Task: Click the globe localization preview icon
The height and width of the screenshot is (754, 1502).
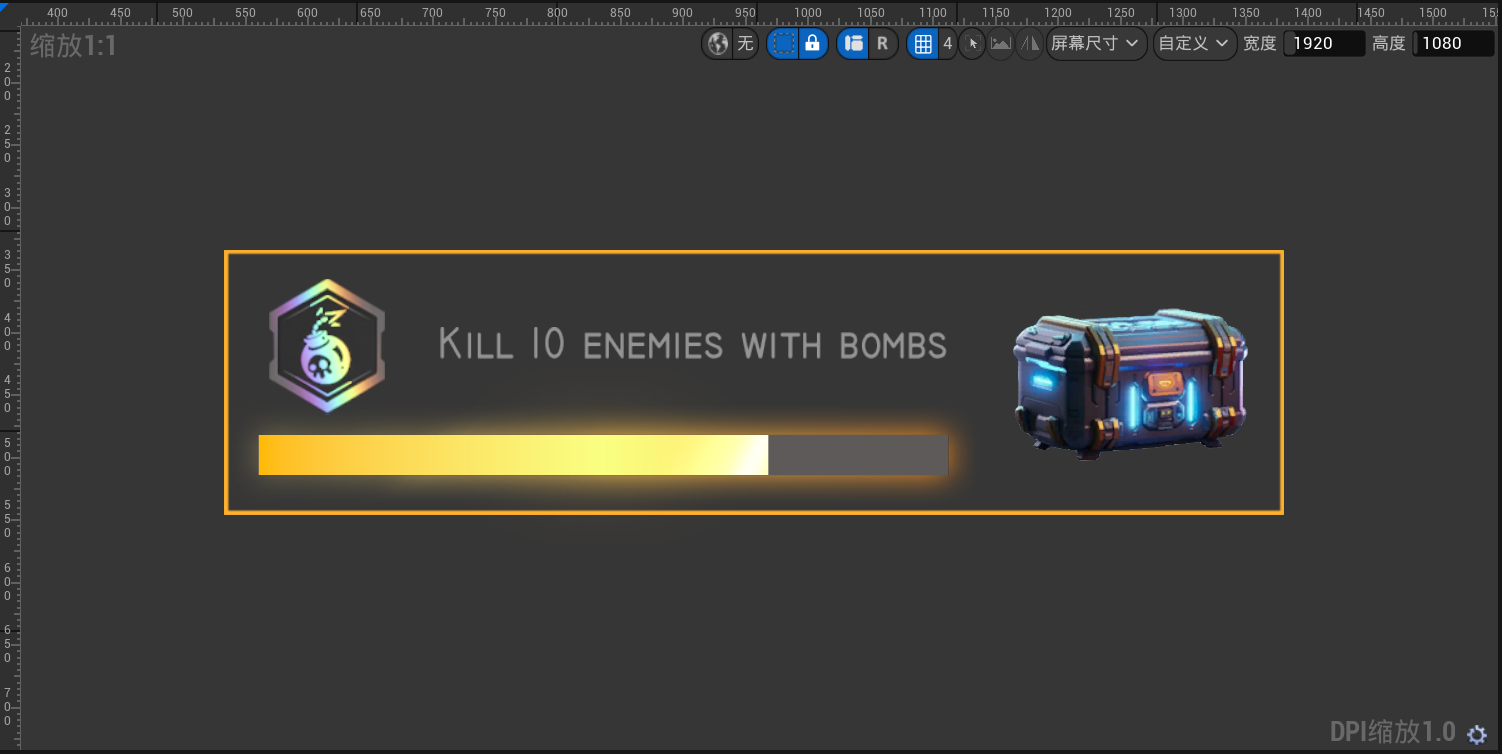Action: (717, 44)
